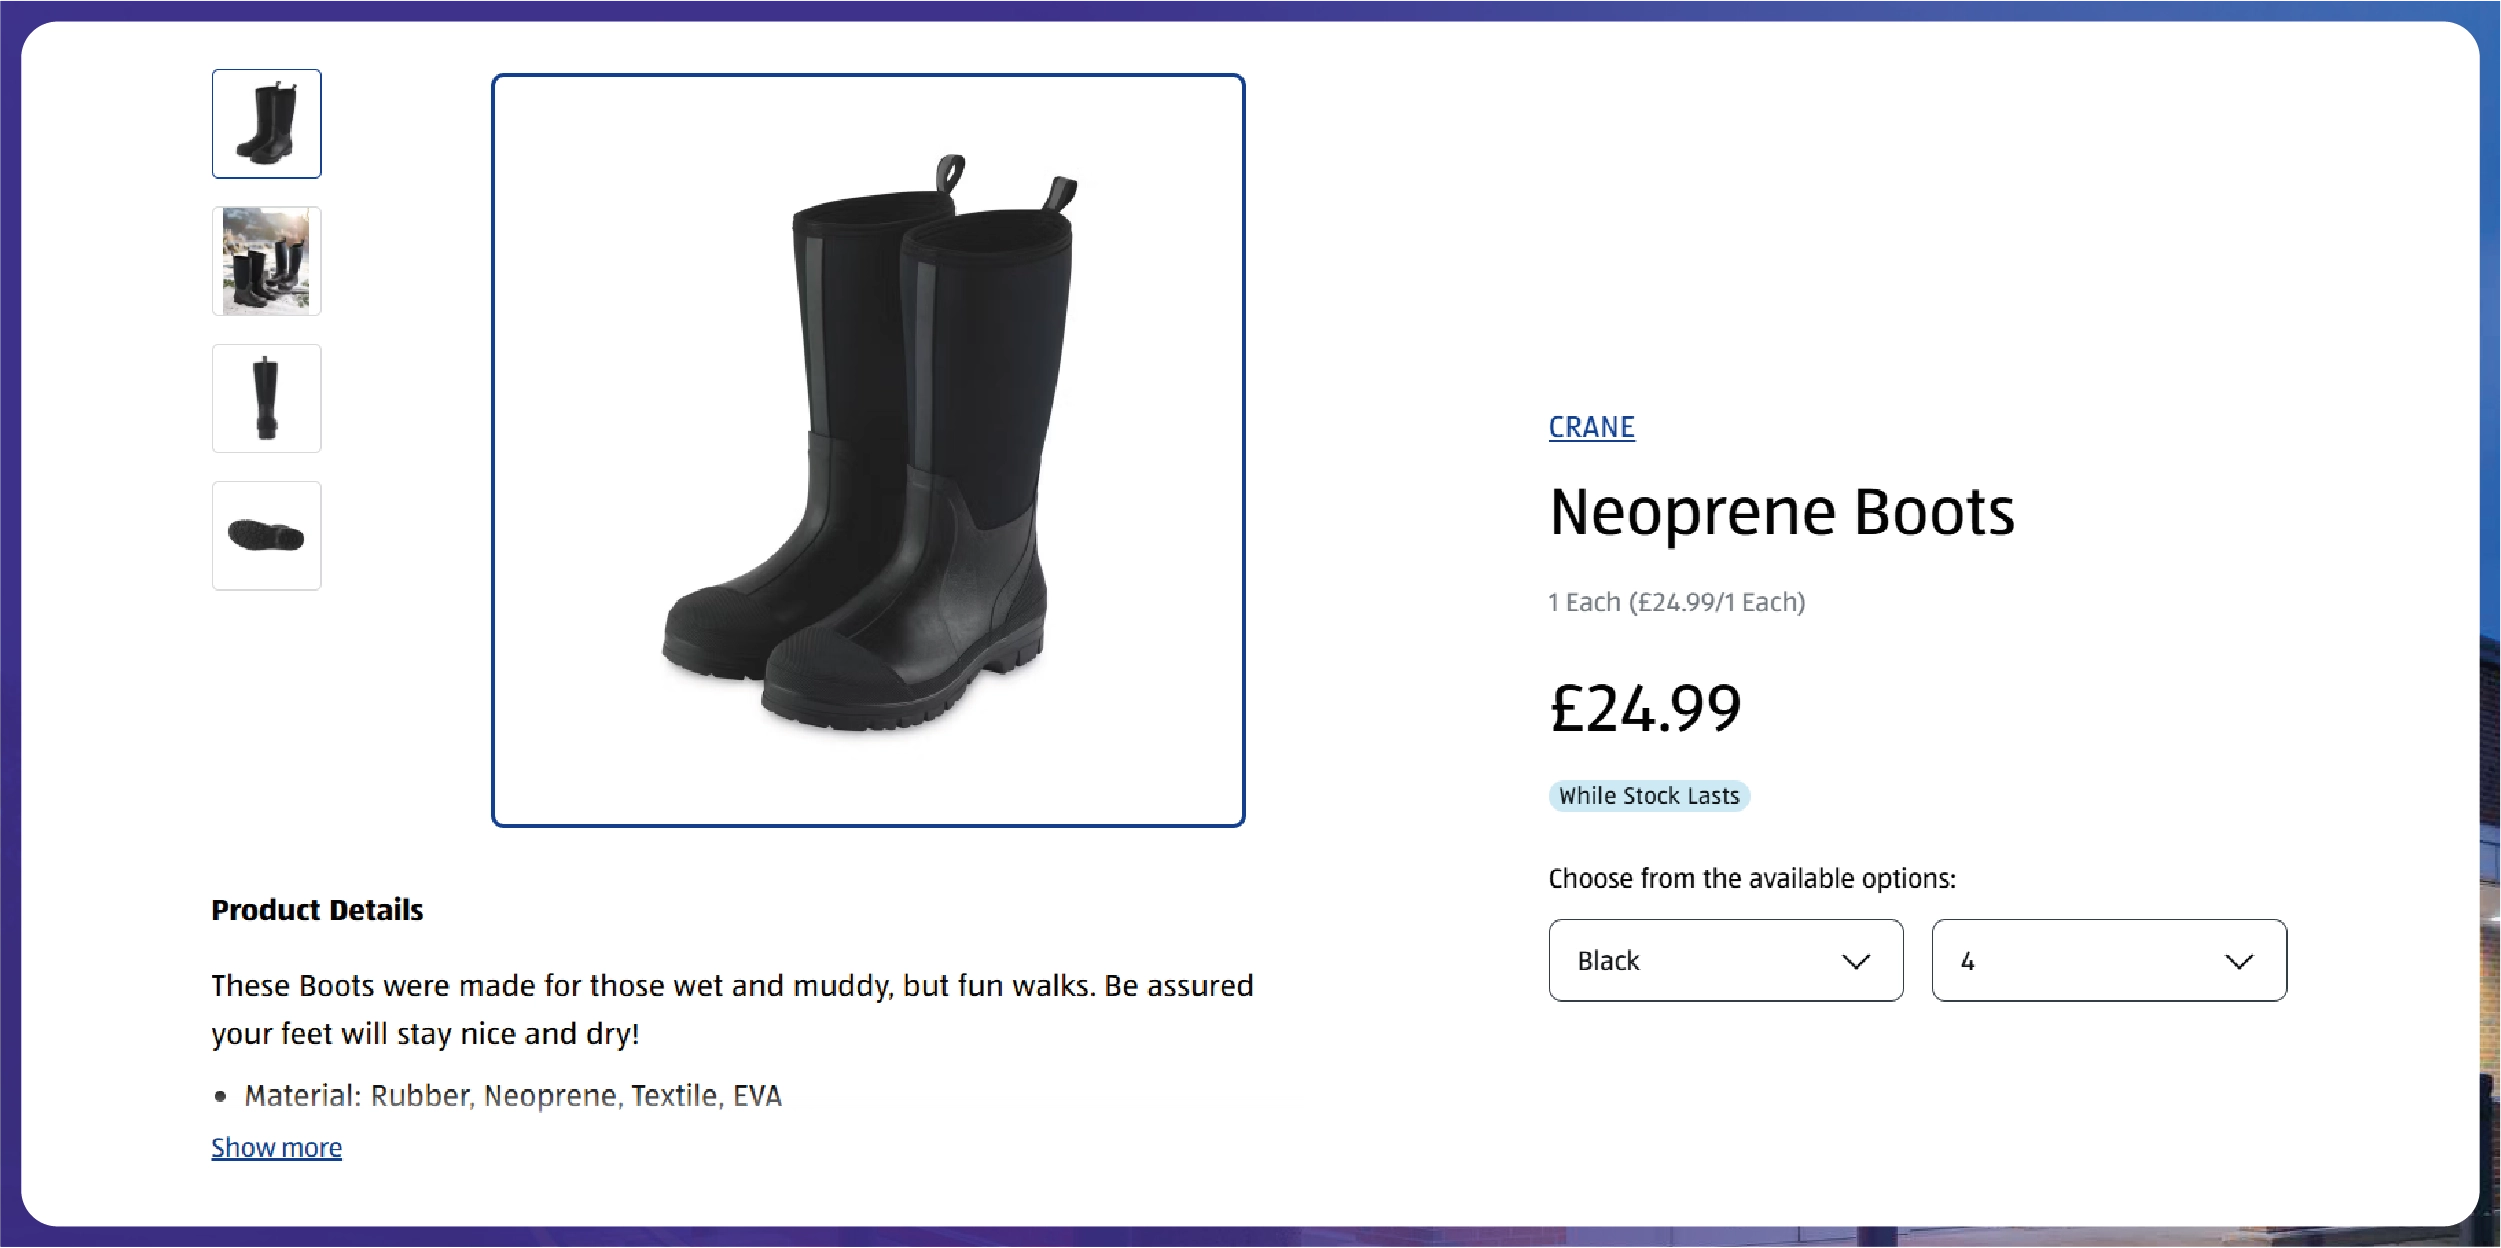Image resolution: width=2501 pixels, height=1248 pixels.
Task: Click the boots description paragraph
Action: (x=731, y=1009)
